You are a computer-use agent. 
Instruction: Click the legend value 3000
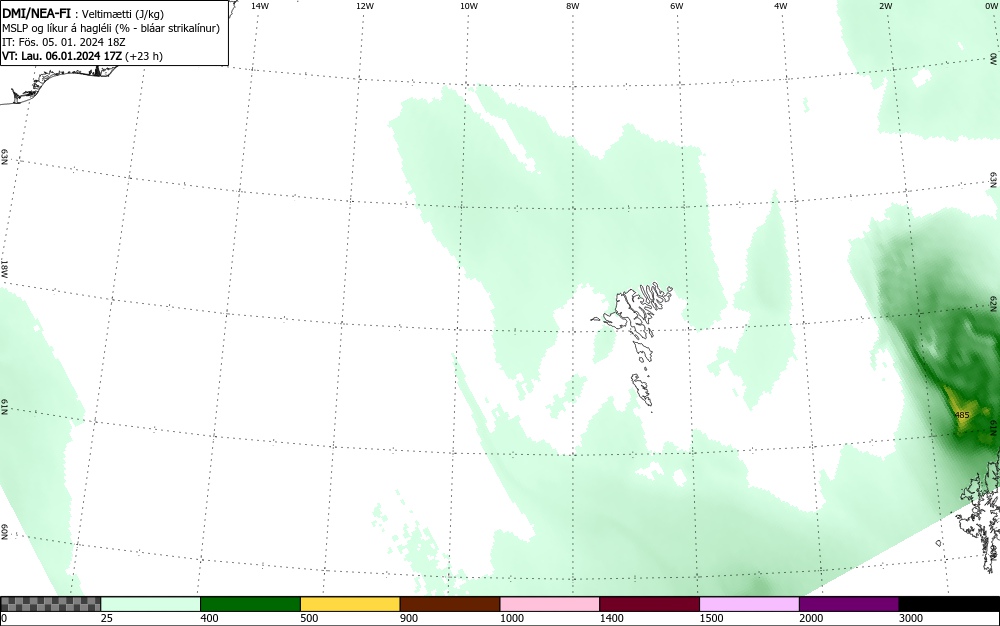coord(911,618)
